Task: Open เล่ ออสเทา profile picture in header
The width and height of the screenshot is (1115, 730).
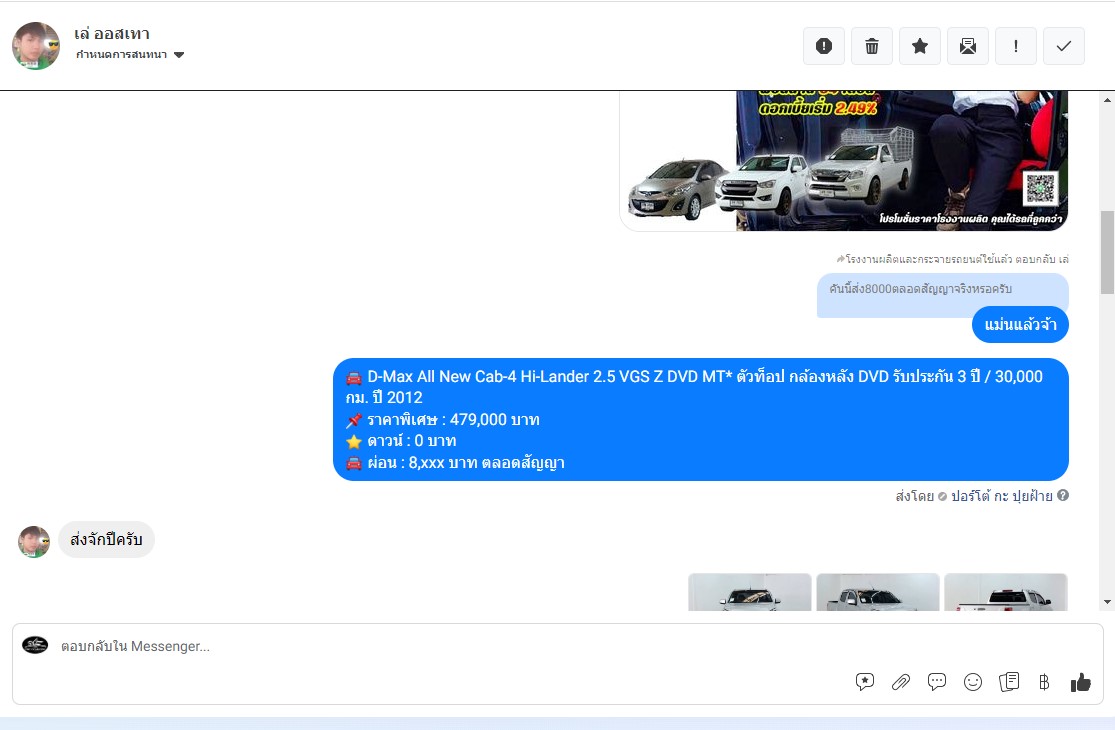Action: pyautogui.click(x=36, y=46)
